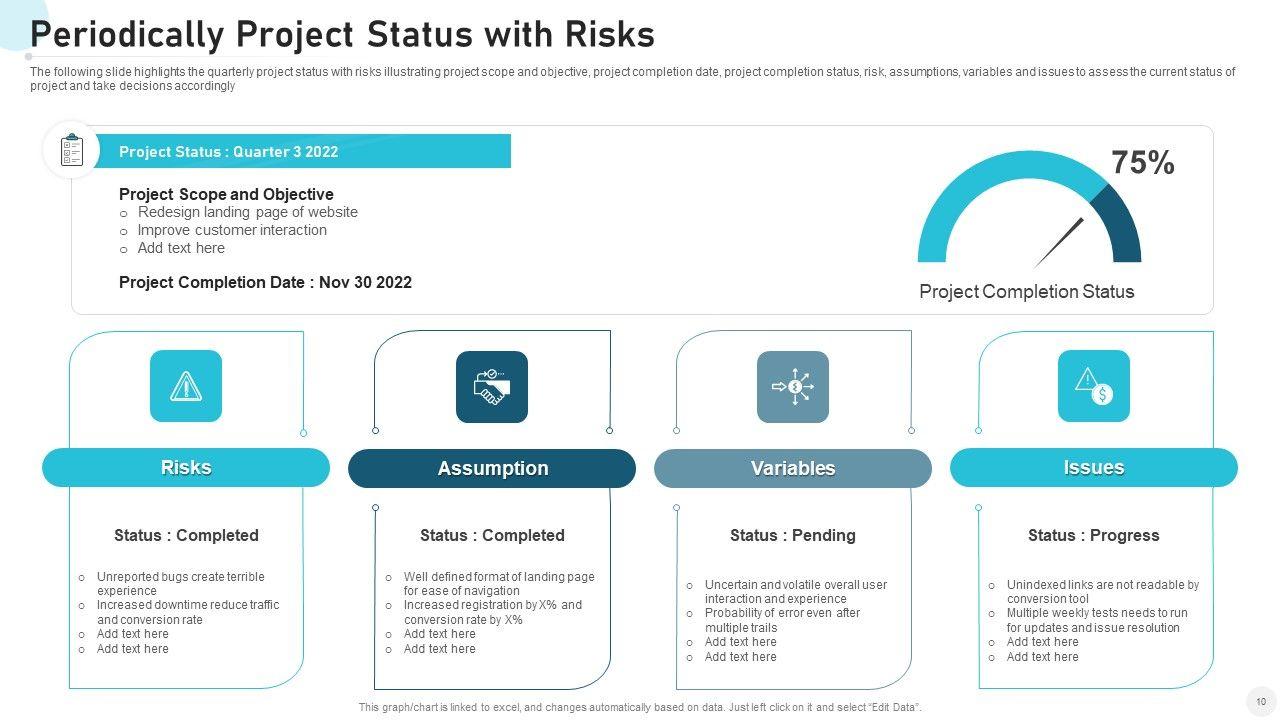Click the gauge needle pointer

coord(1060,242)
